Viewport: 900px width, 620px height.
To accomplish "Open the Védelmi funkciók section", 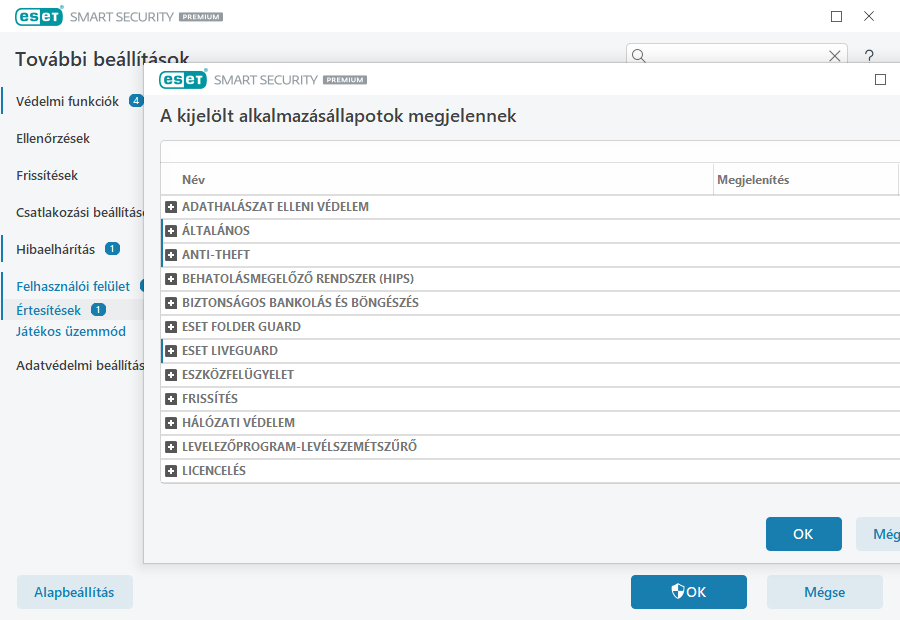I will 68,101.
